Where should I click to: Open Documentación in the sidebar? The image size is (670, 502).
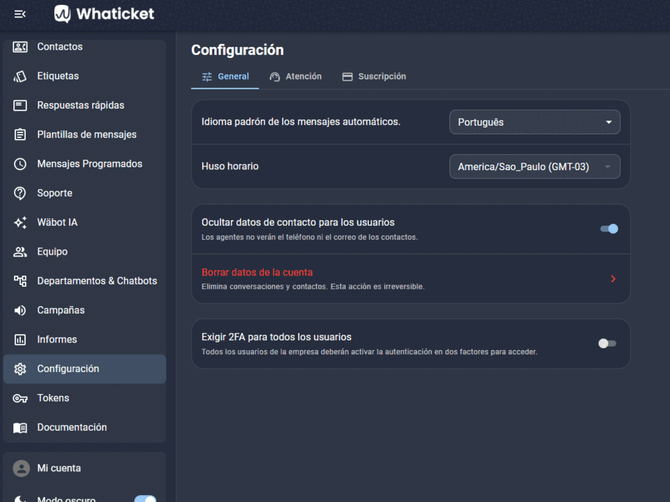click(x=85, y=428)
